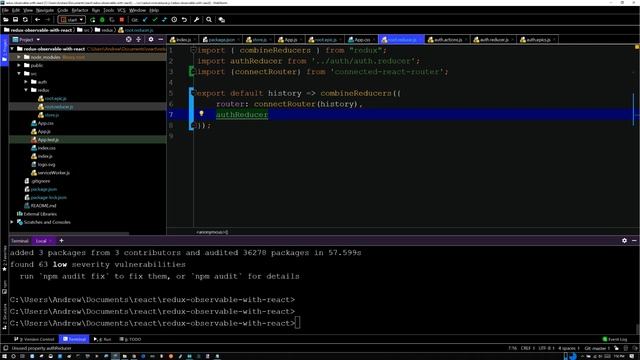Switch to the index.js editor tab

click(x=183, y=40)
